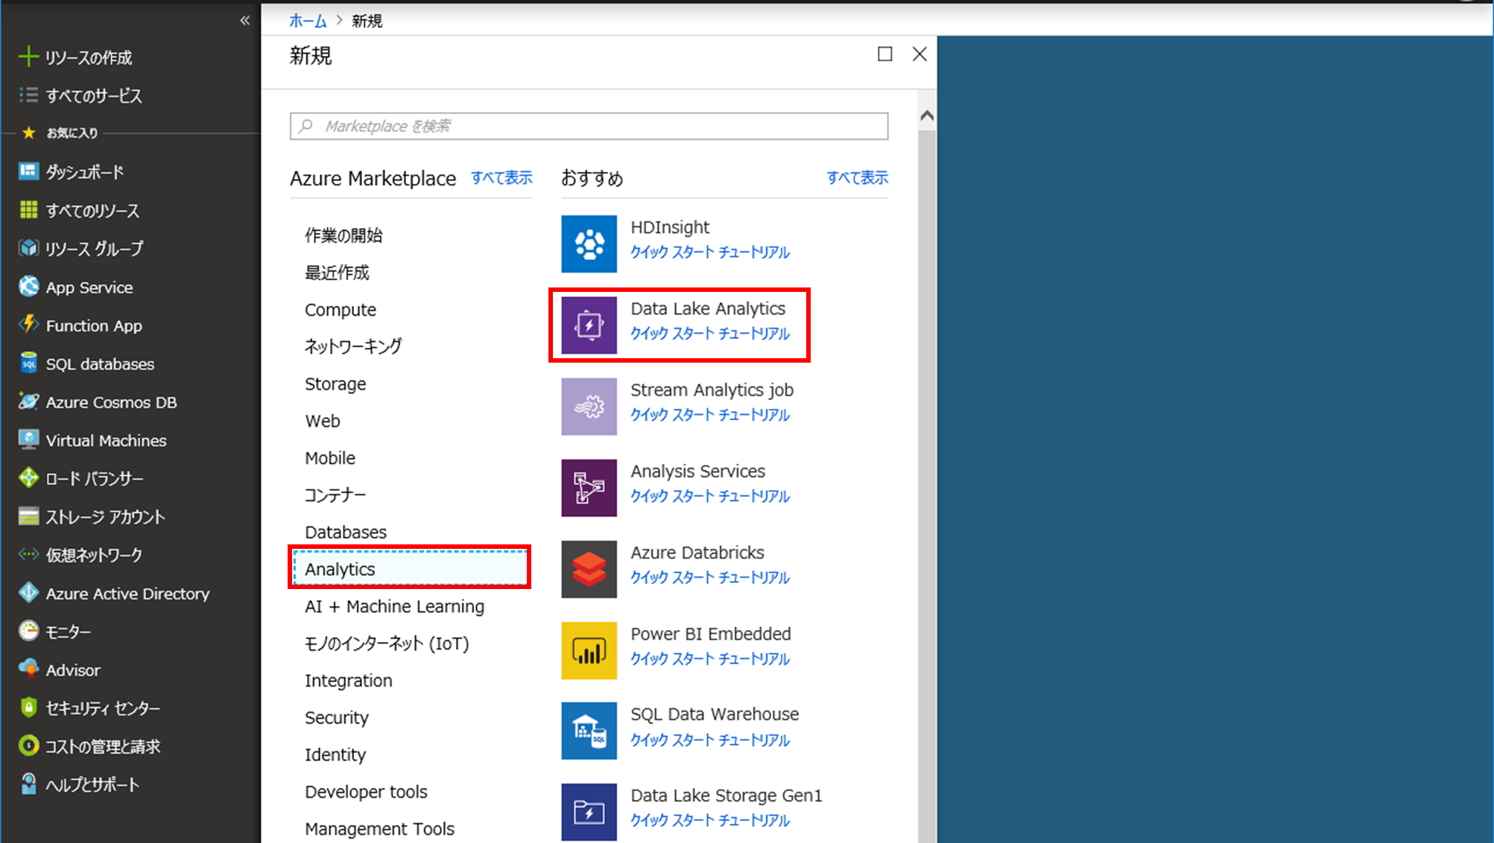The height and width of the screenshot is (843, 1494).
Task: Click the Stream Analytics job icon
Action: [589, 406]
